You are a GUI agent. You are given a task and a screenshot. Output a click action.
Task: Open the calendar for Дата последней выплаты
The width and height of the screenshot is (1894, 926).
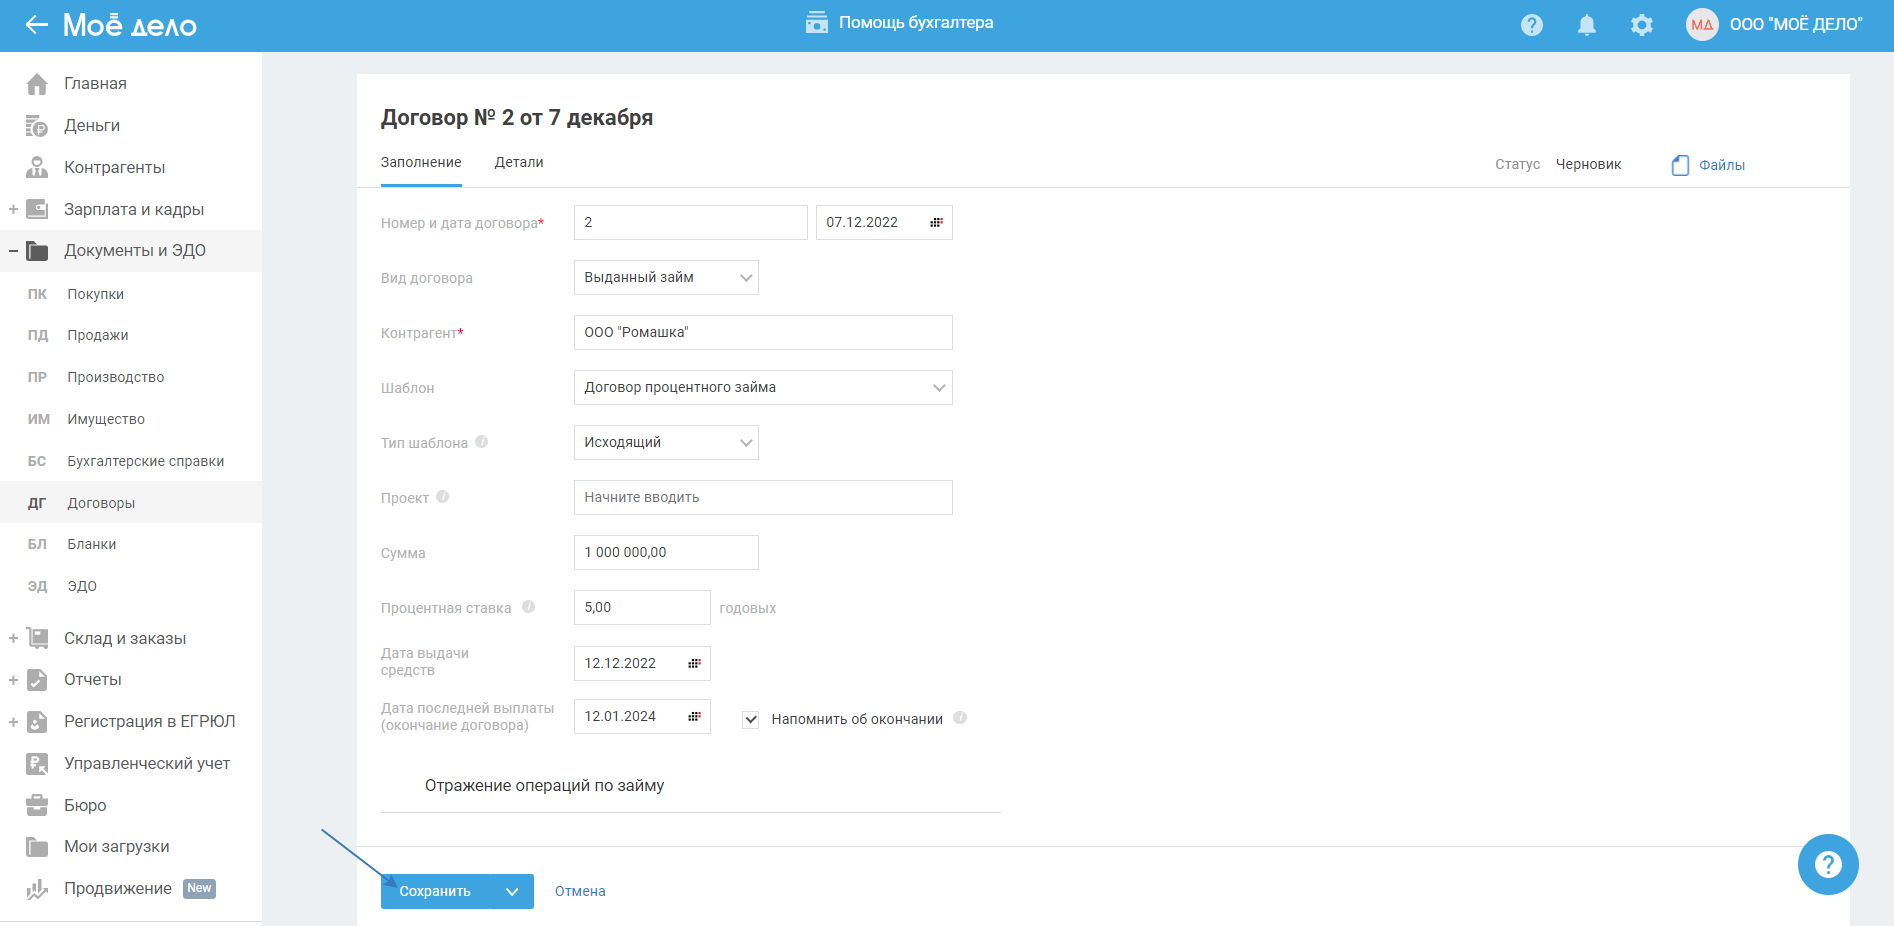pos(694,716)
